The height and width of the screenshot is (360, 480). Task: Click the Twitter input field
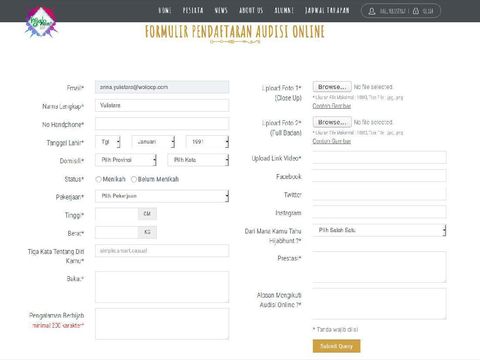(x=379, y=194)
